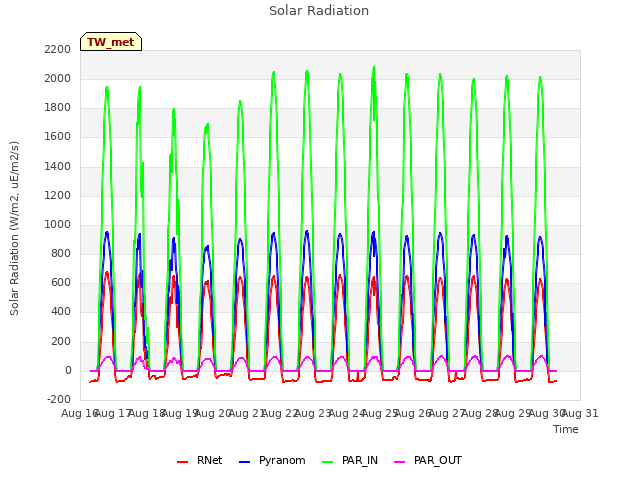640x480 pixels.
Task: Click the green PAR_IN legend swatch
Action: pos(328,461)
